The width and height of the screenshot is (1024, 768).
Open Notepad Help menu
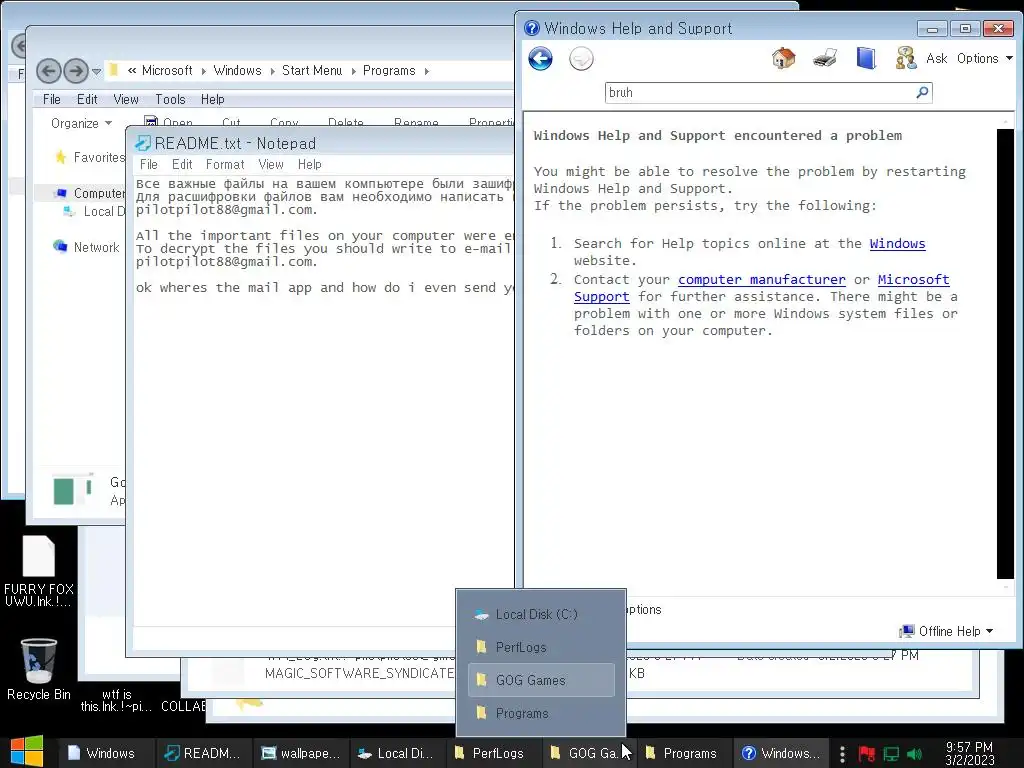click(310, 165)
